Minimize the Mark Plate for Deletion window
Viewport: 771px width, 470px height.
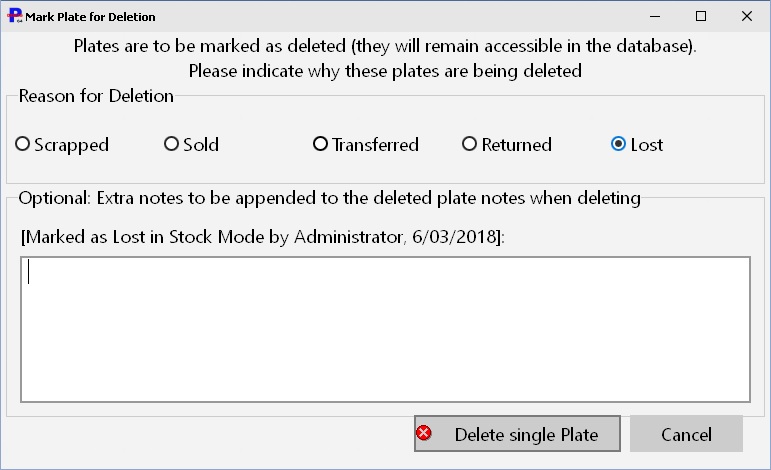[655, 16]
